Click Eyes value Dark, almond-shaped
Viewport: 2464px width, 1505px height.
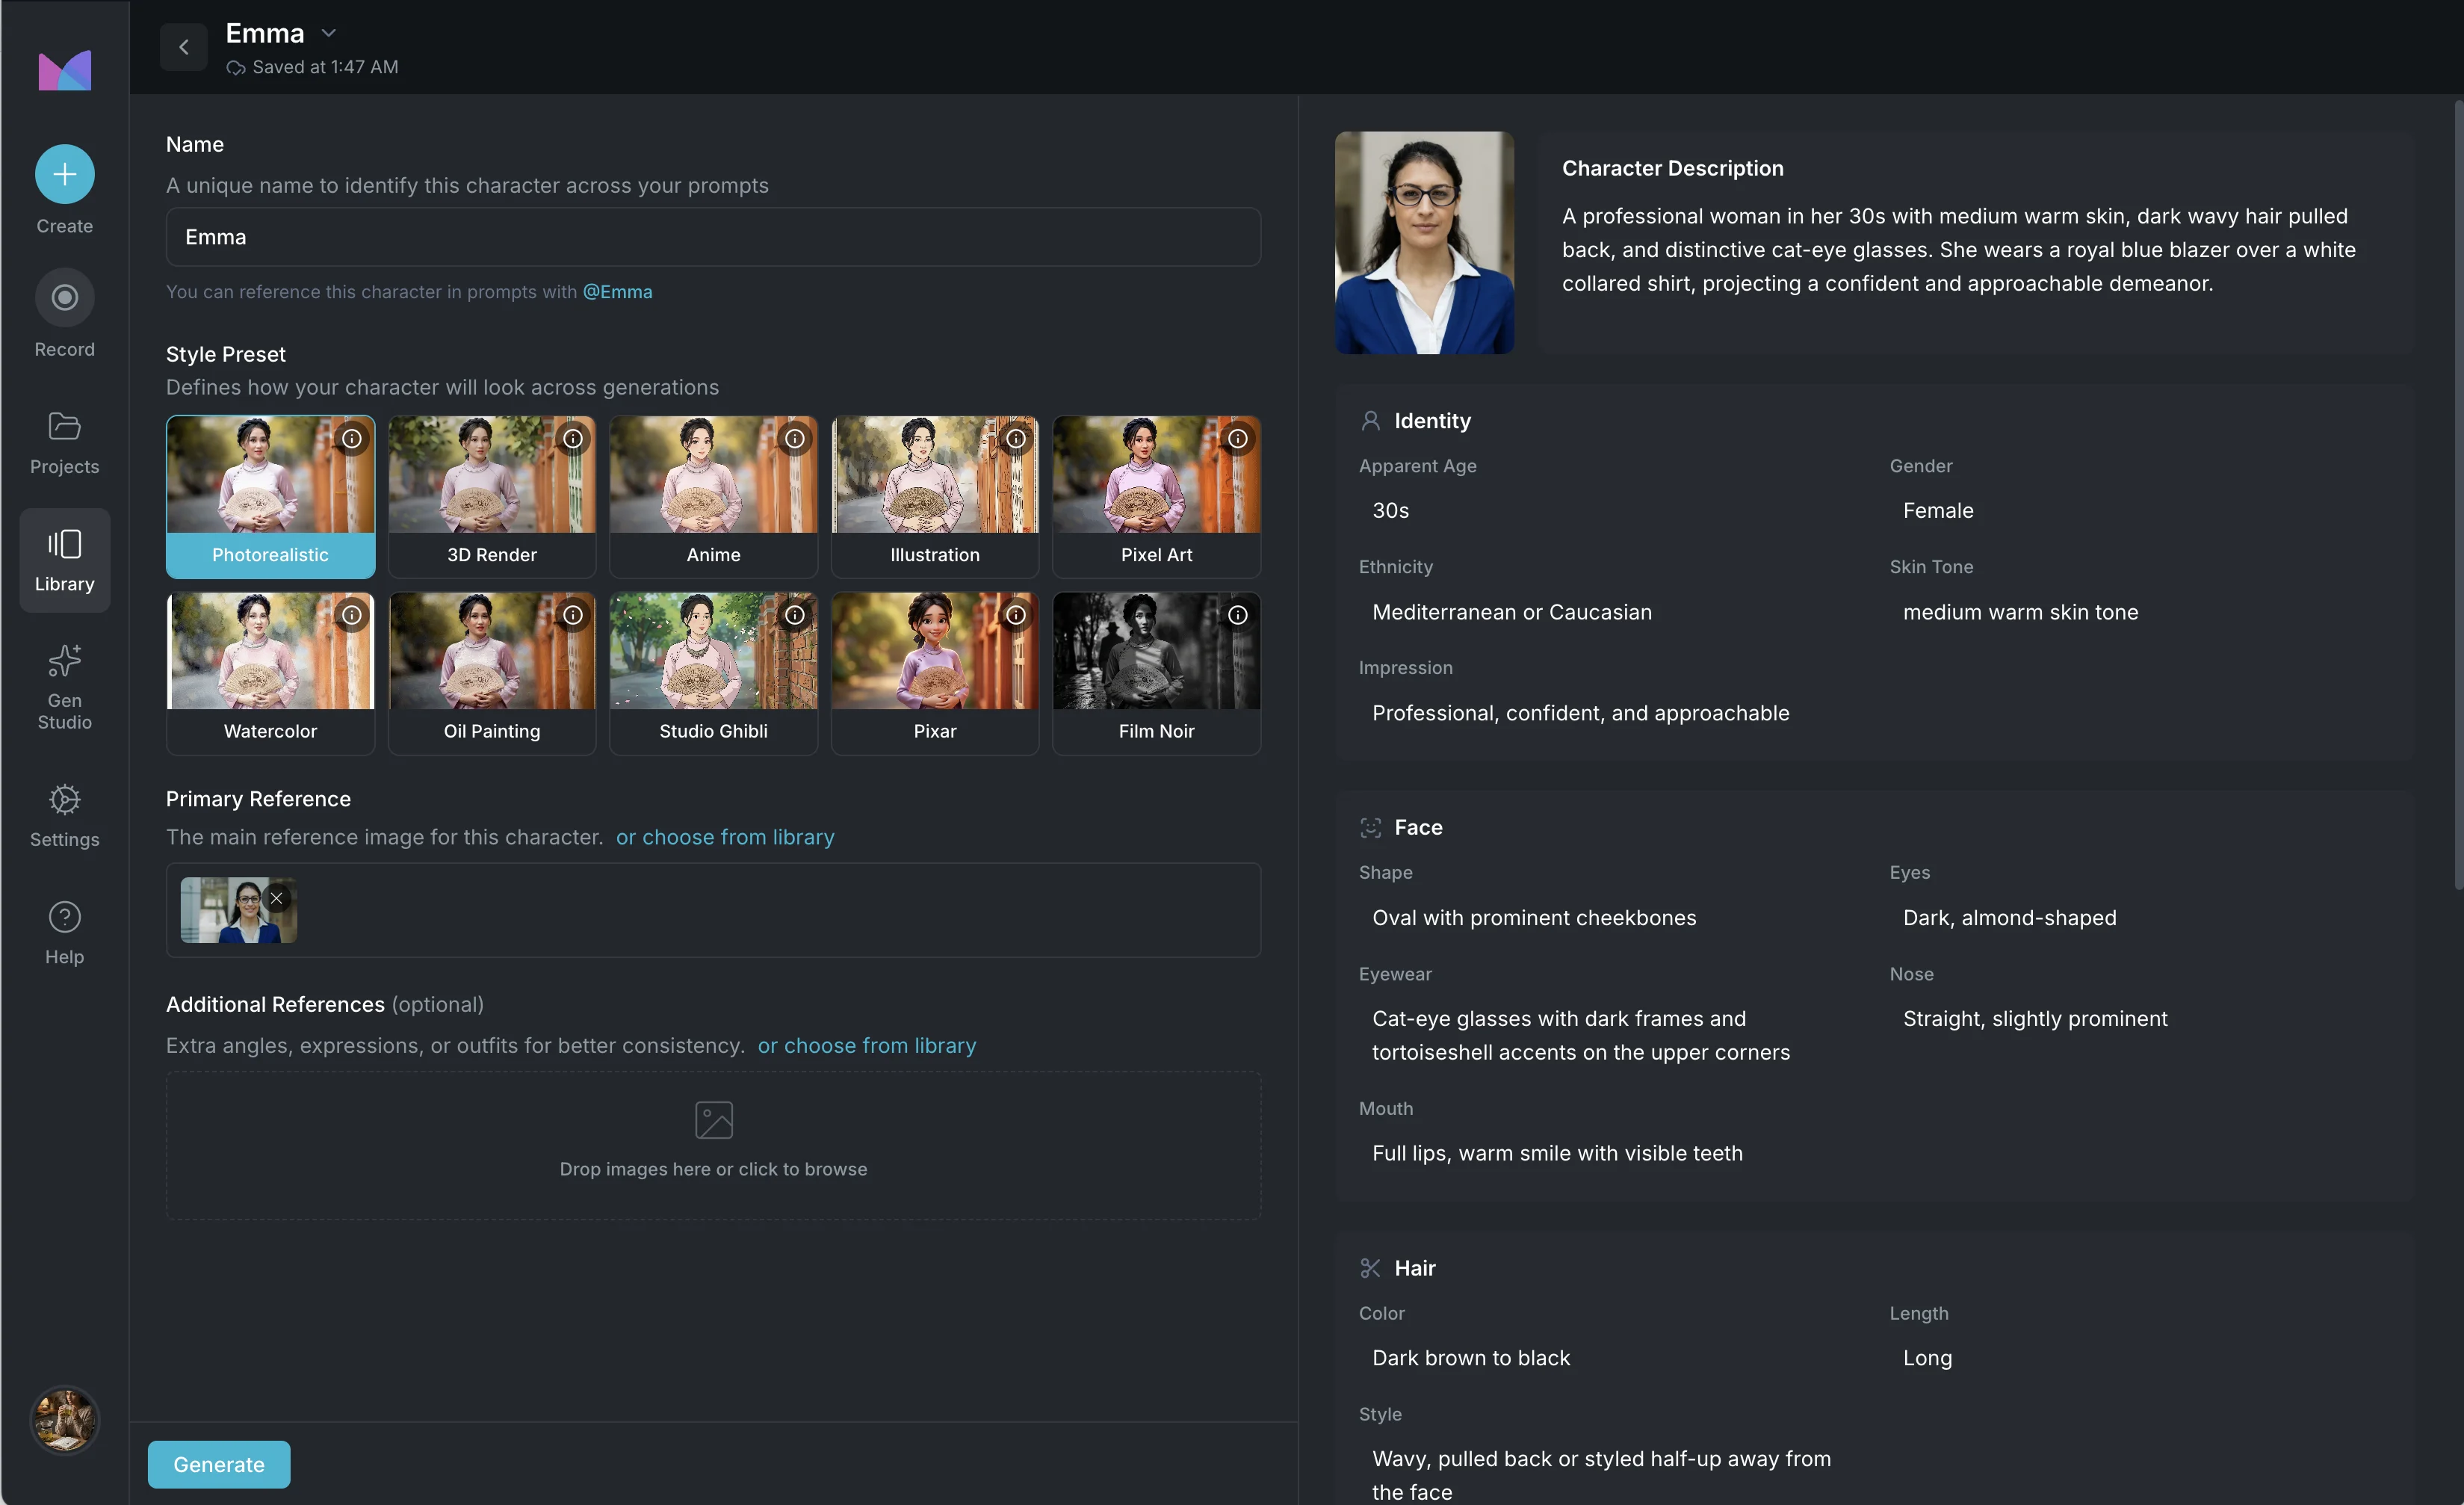(x=2009, y=918)
